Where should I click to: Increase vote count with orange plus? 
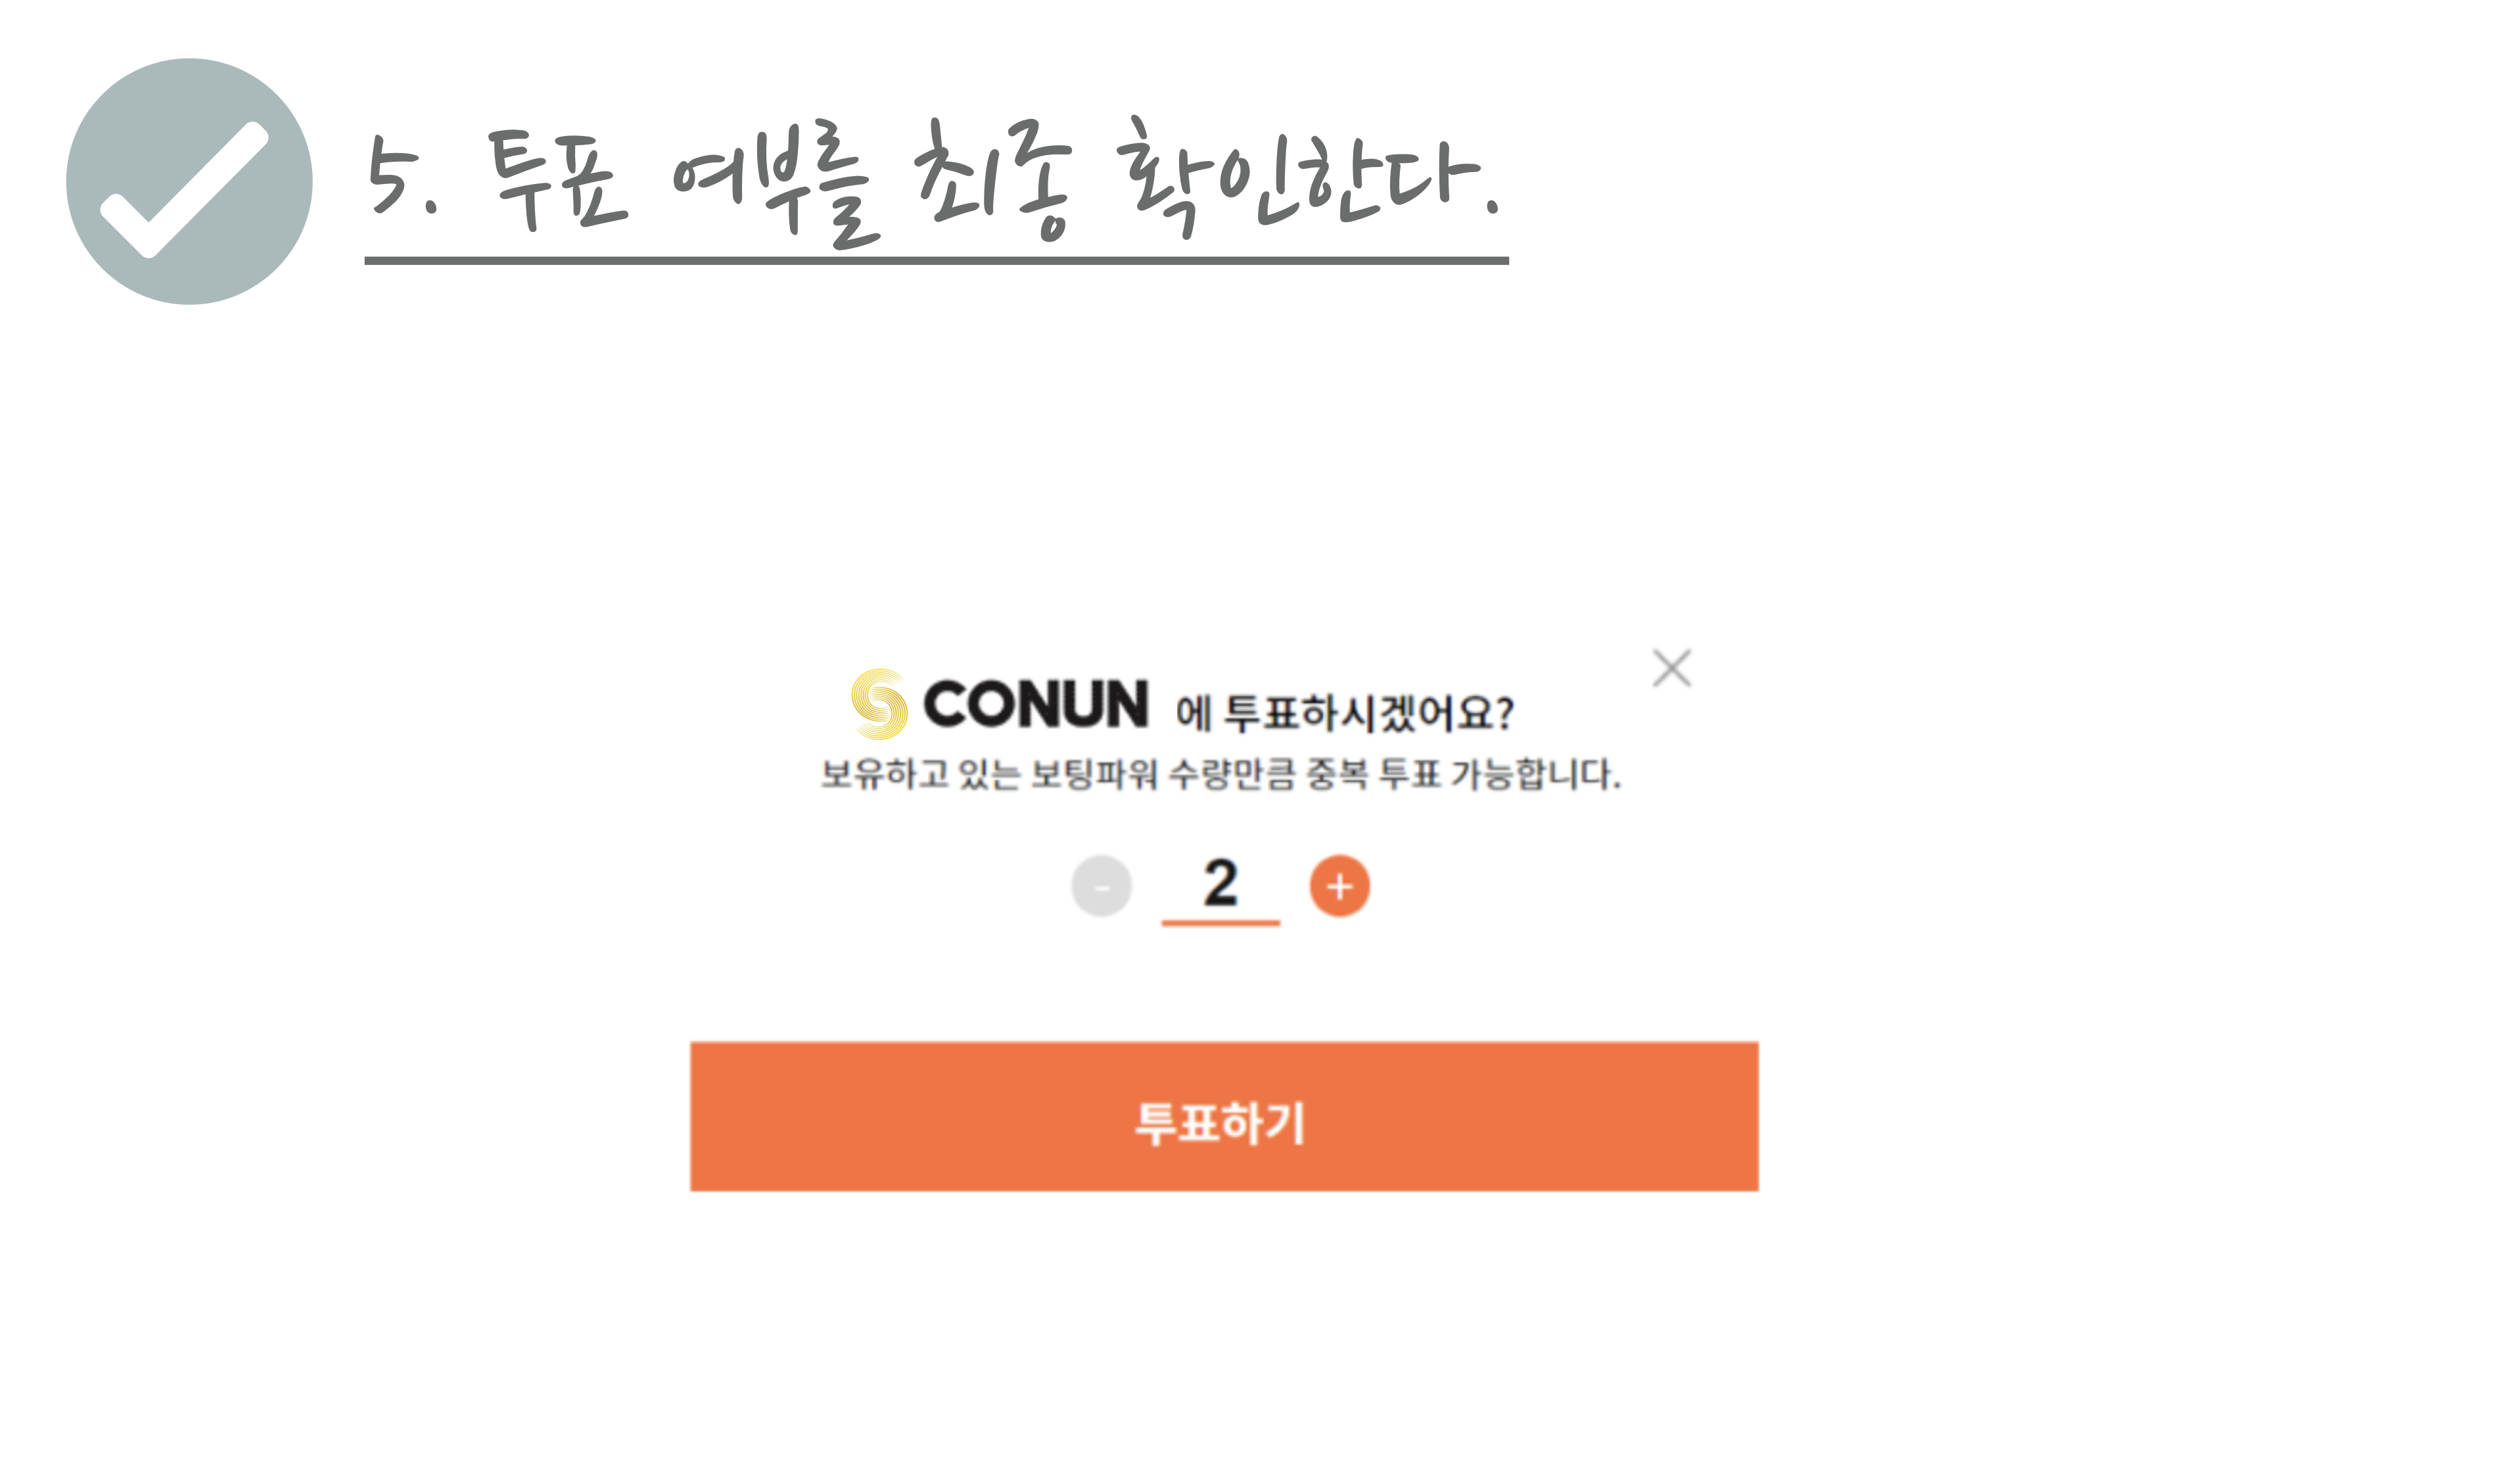[x=1339, y=886]
